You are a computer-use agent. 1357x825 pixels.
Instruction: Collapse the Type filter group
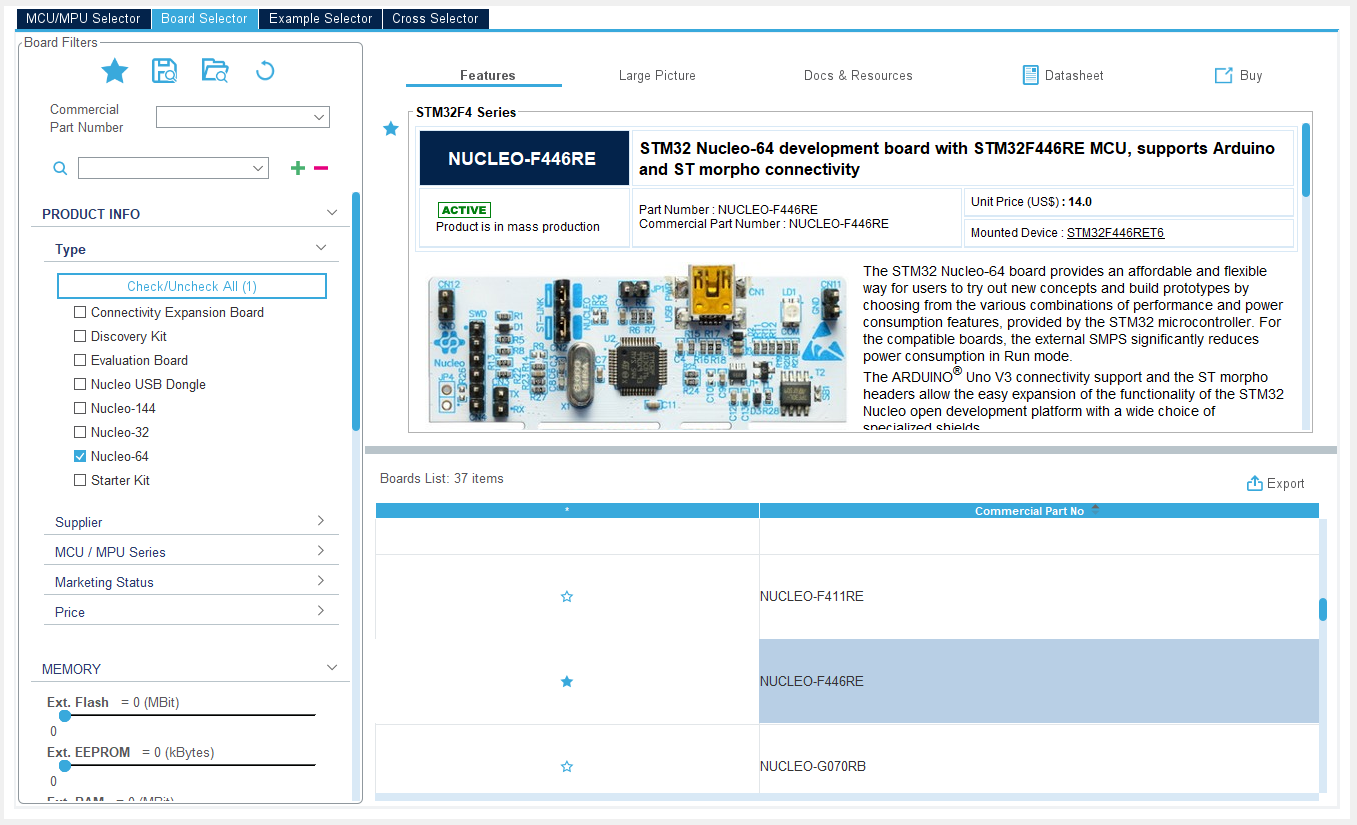coord(321,248)
